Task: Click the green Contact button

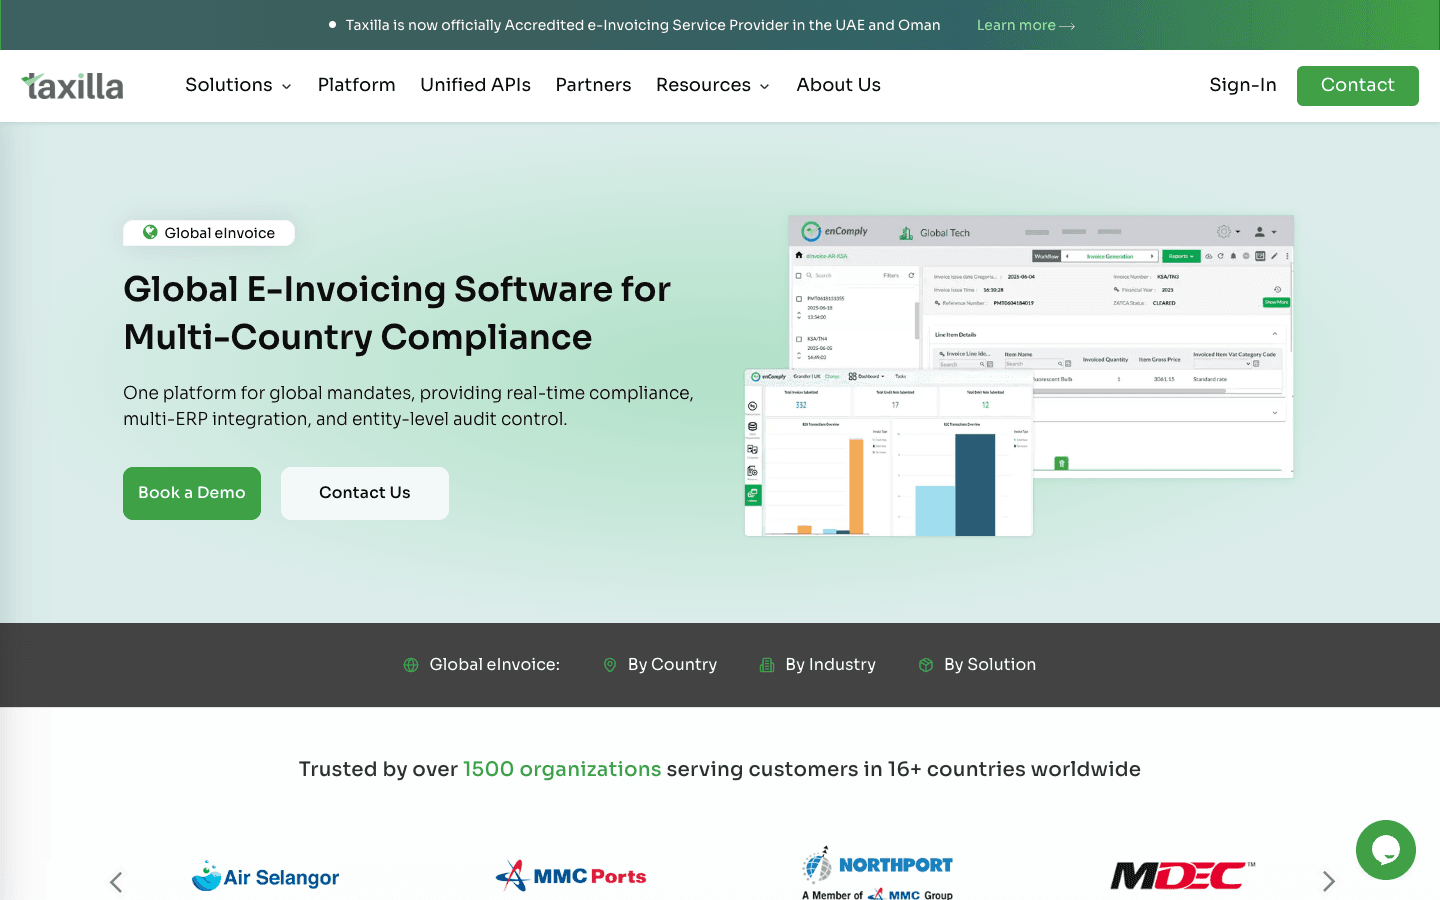Action: [x=1358, y=86]
